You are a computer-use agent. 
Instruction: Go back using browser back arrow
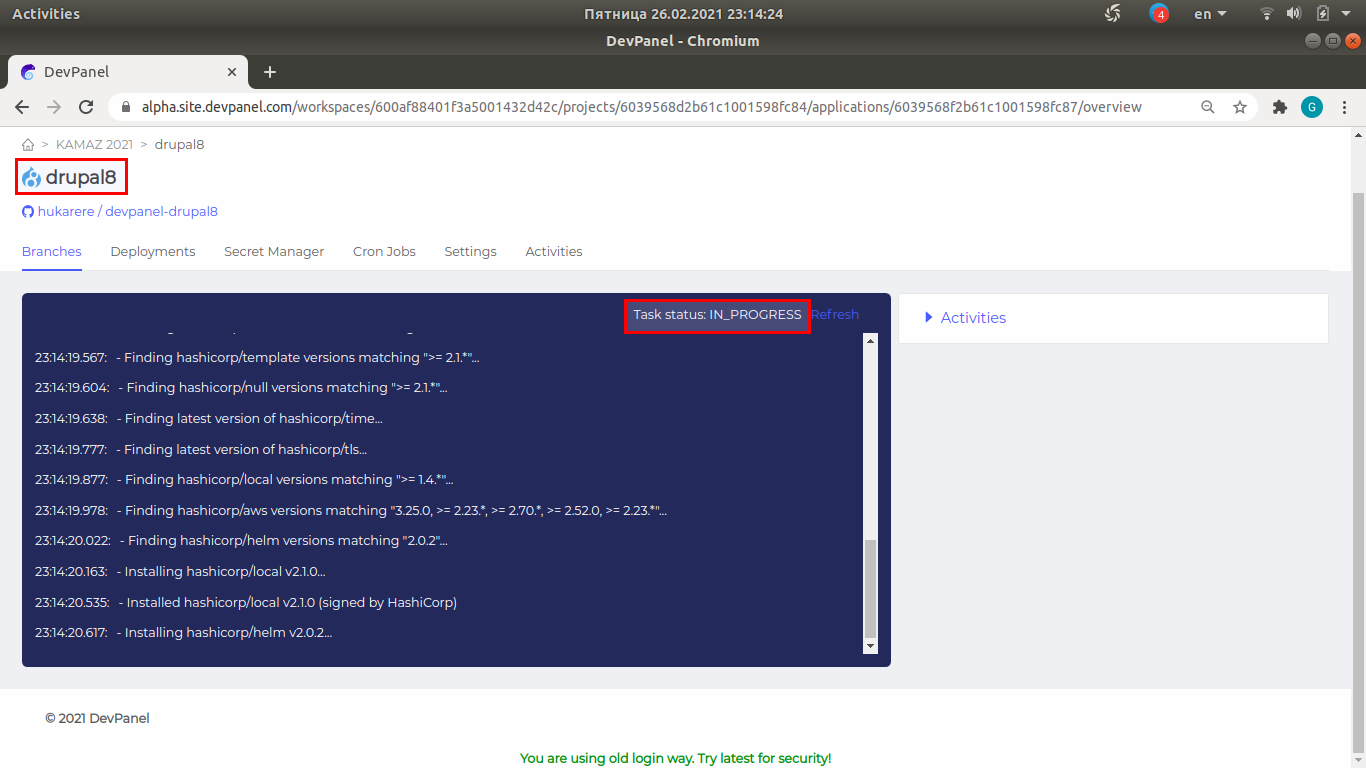click(22, 107)
